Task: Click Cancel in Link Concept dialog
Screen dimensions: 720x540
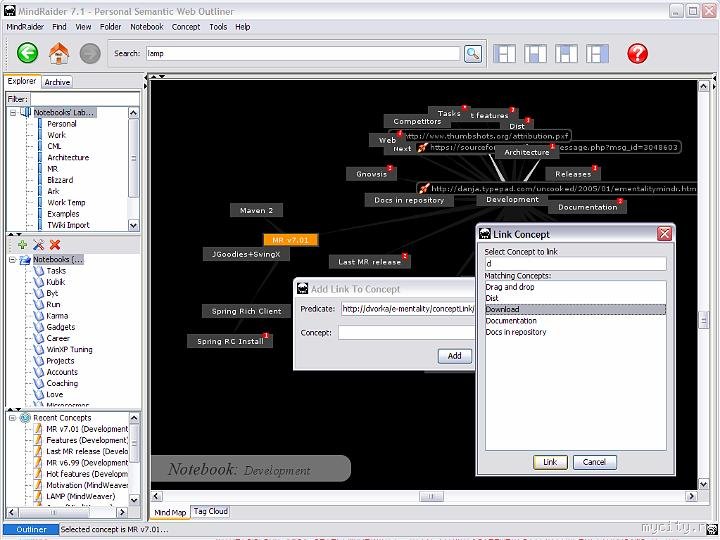Action: [x=594, y=462]
